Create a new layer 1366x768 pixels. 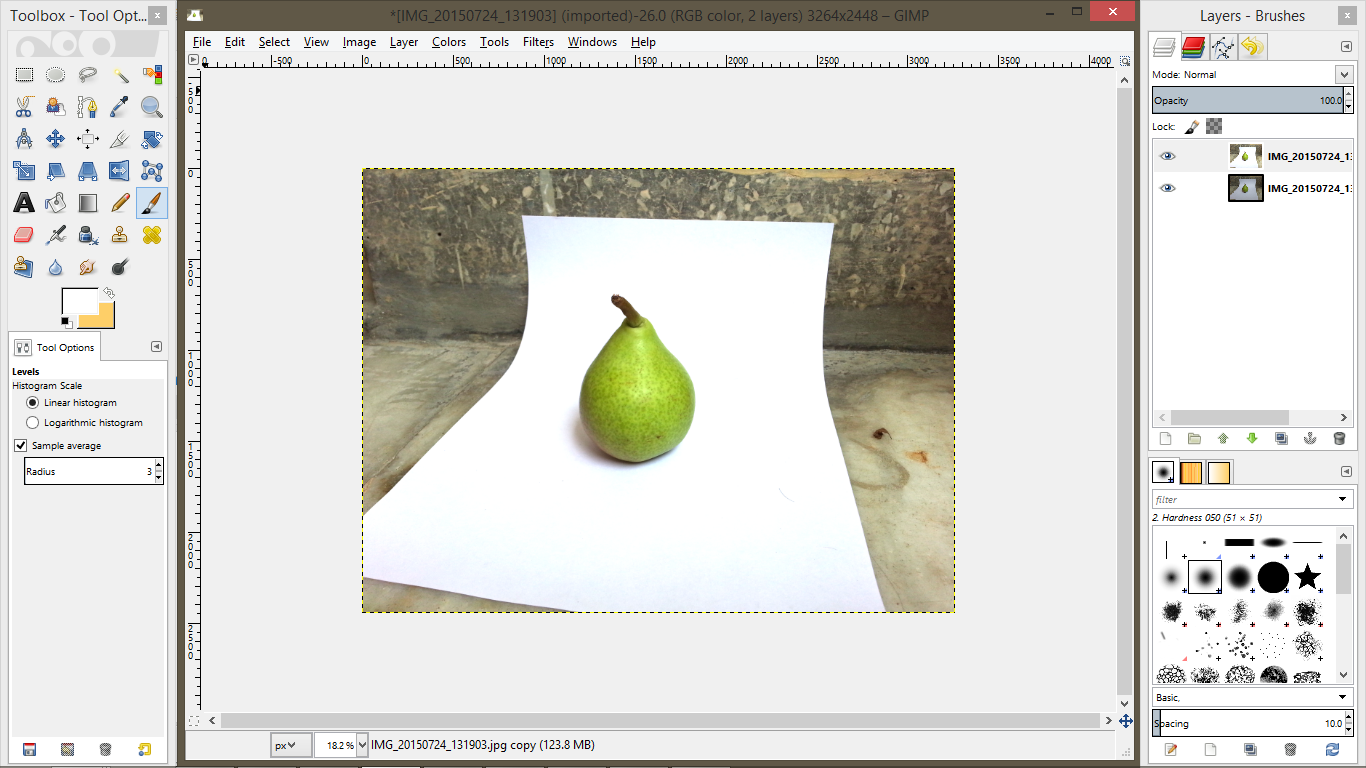point(1164,438)
